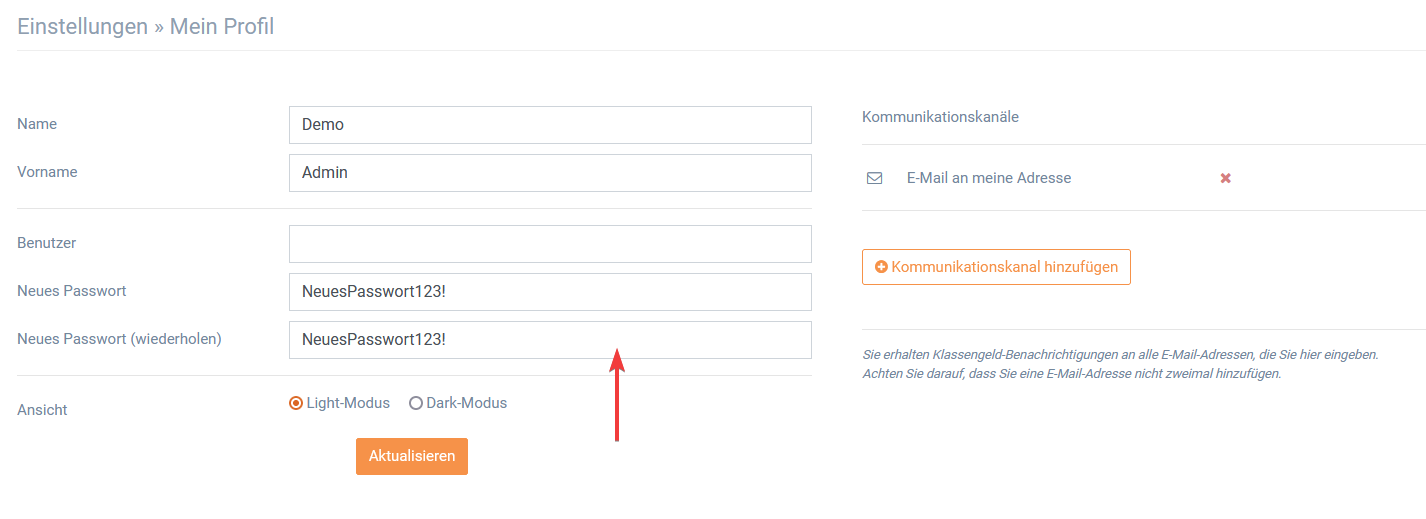Save profile with Aktualisieren button

tap(412, 456)
